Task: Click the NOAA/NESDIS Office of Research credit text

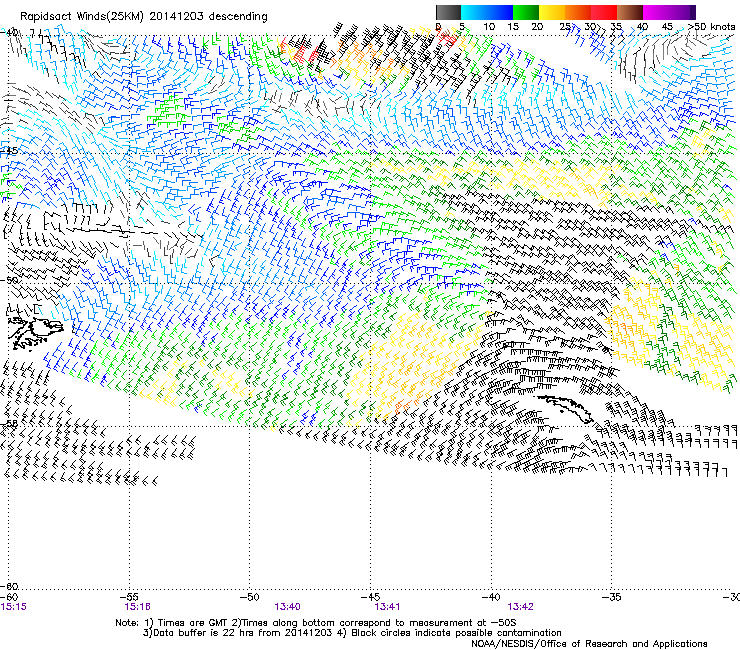Action: (x=589, y=644)
